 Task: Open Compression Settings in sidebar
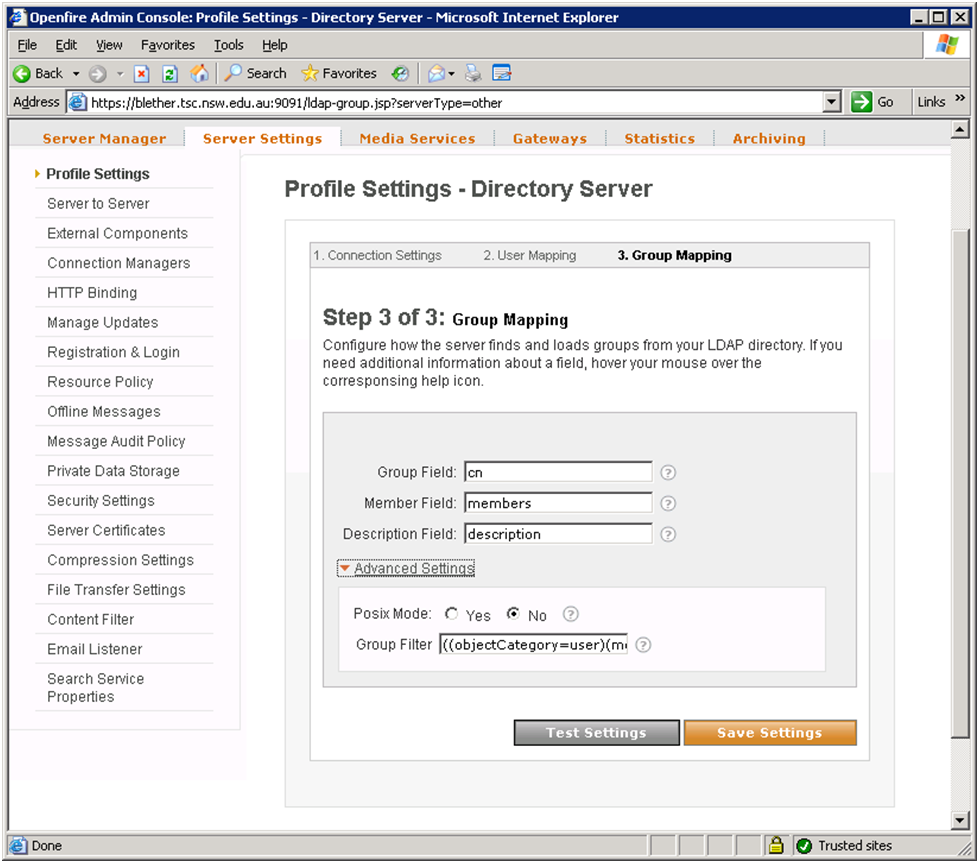tap(121, 560)
